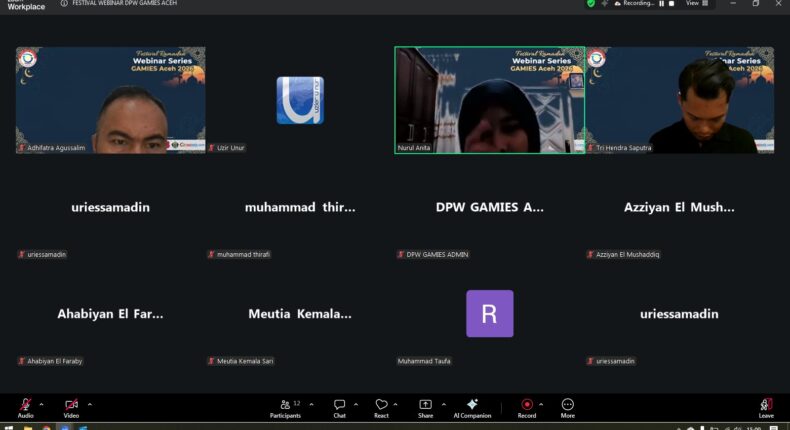
Task: Expand share options arrow beside Share
Action: click(x=444, y=404)
